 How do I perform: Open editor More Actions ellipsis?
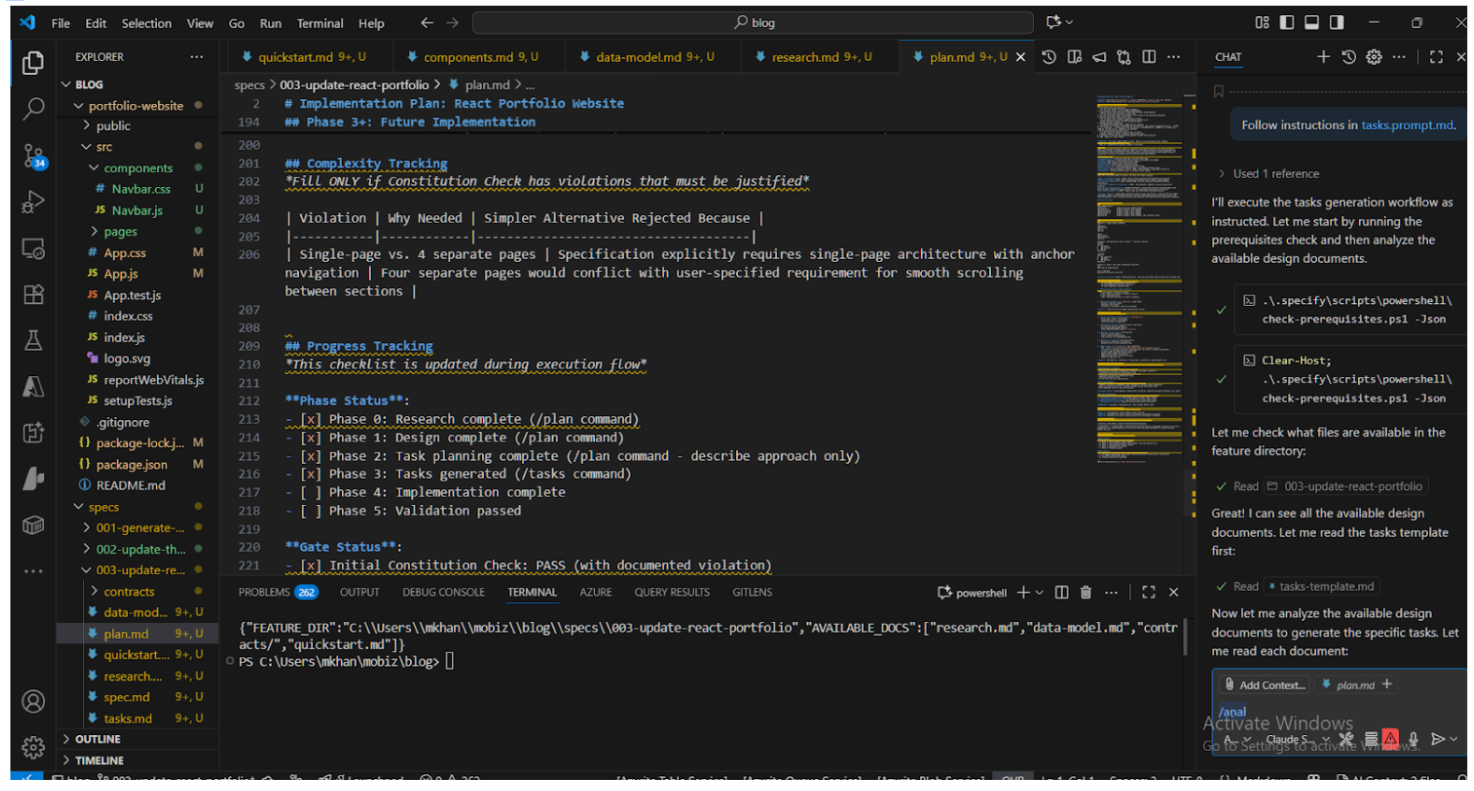pyautogui.click(x=1175, y=57)
